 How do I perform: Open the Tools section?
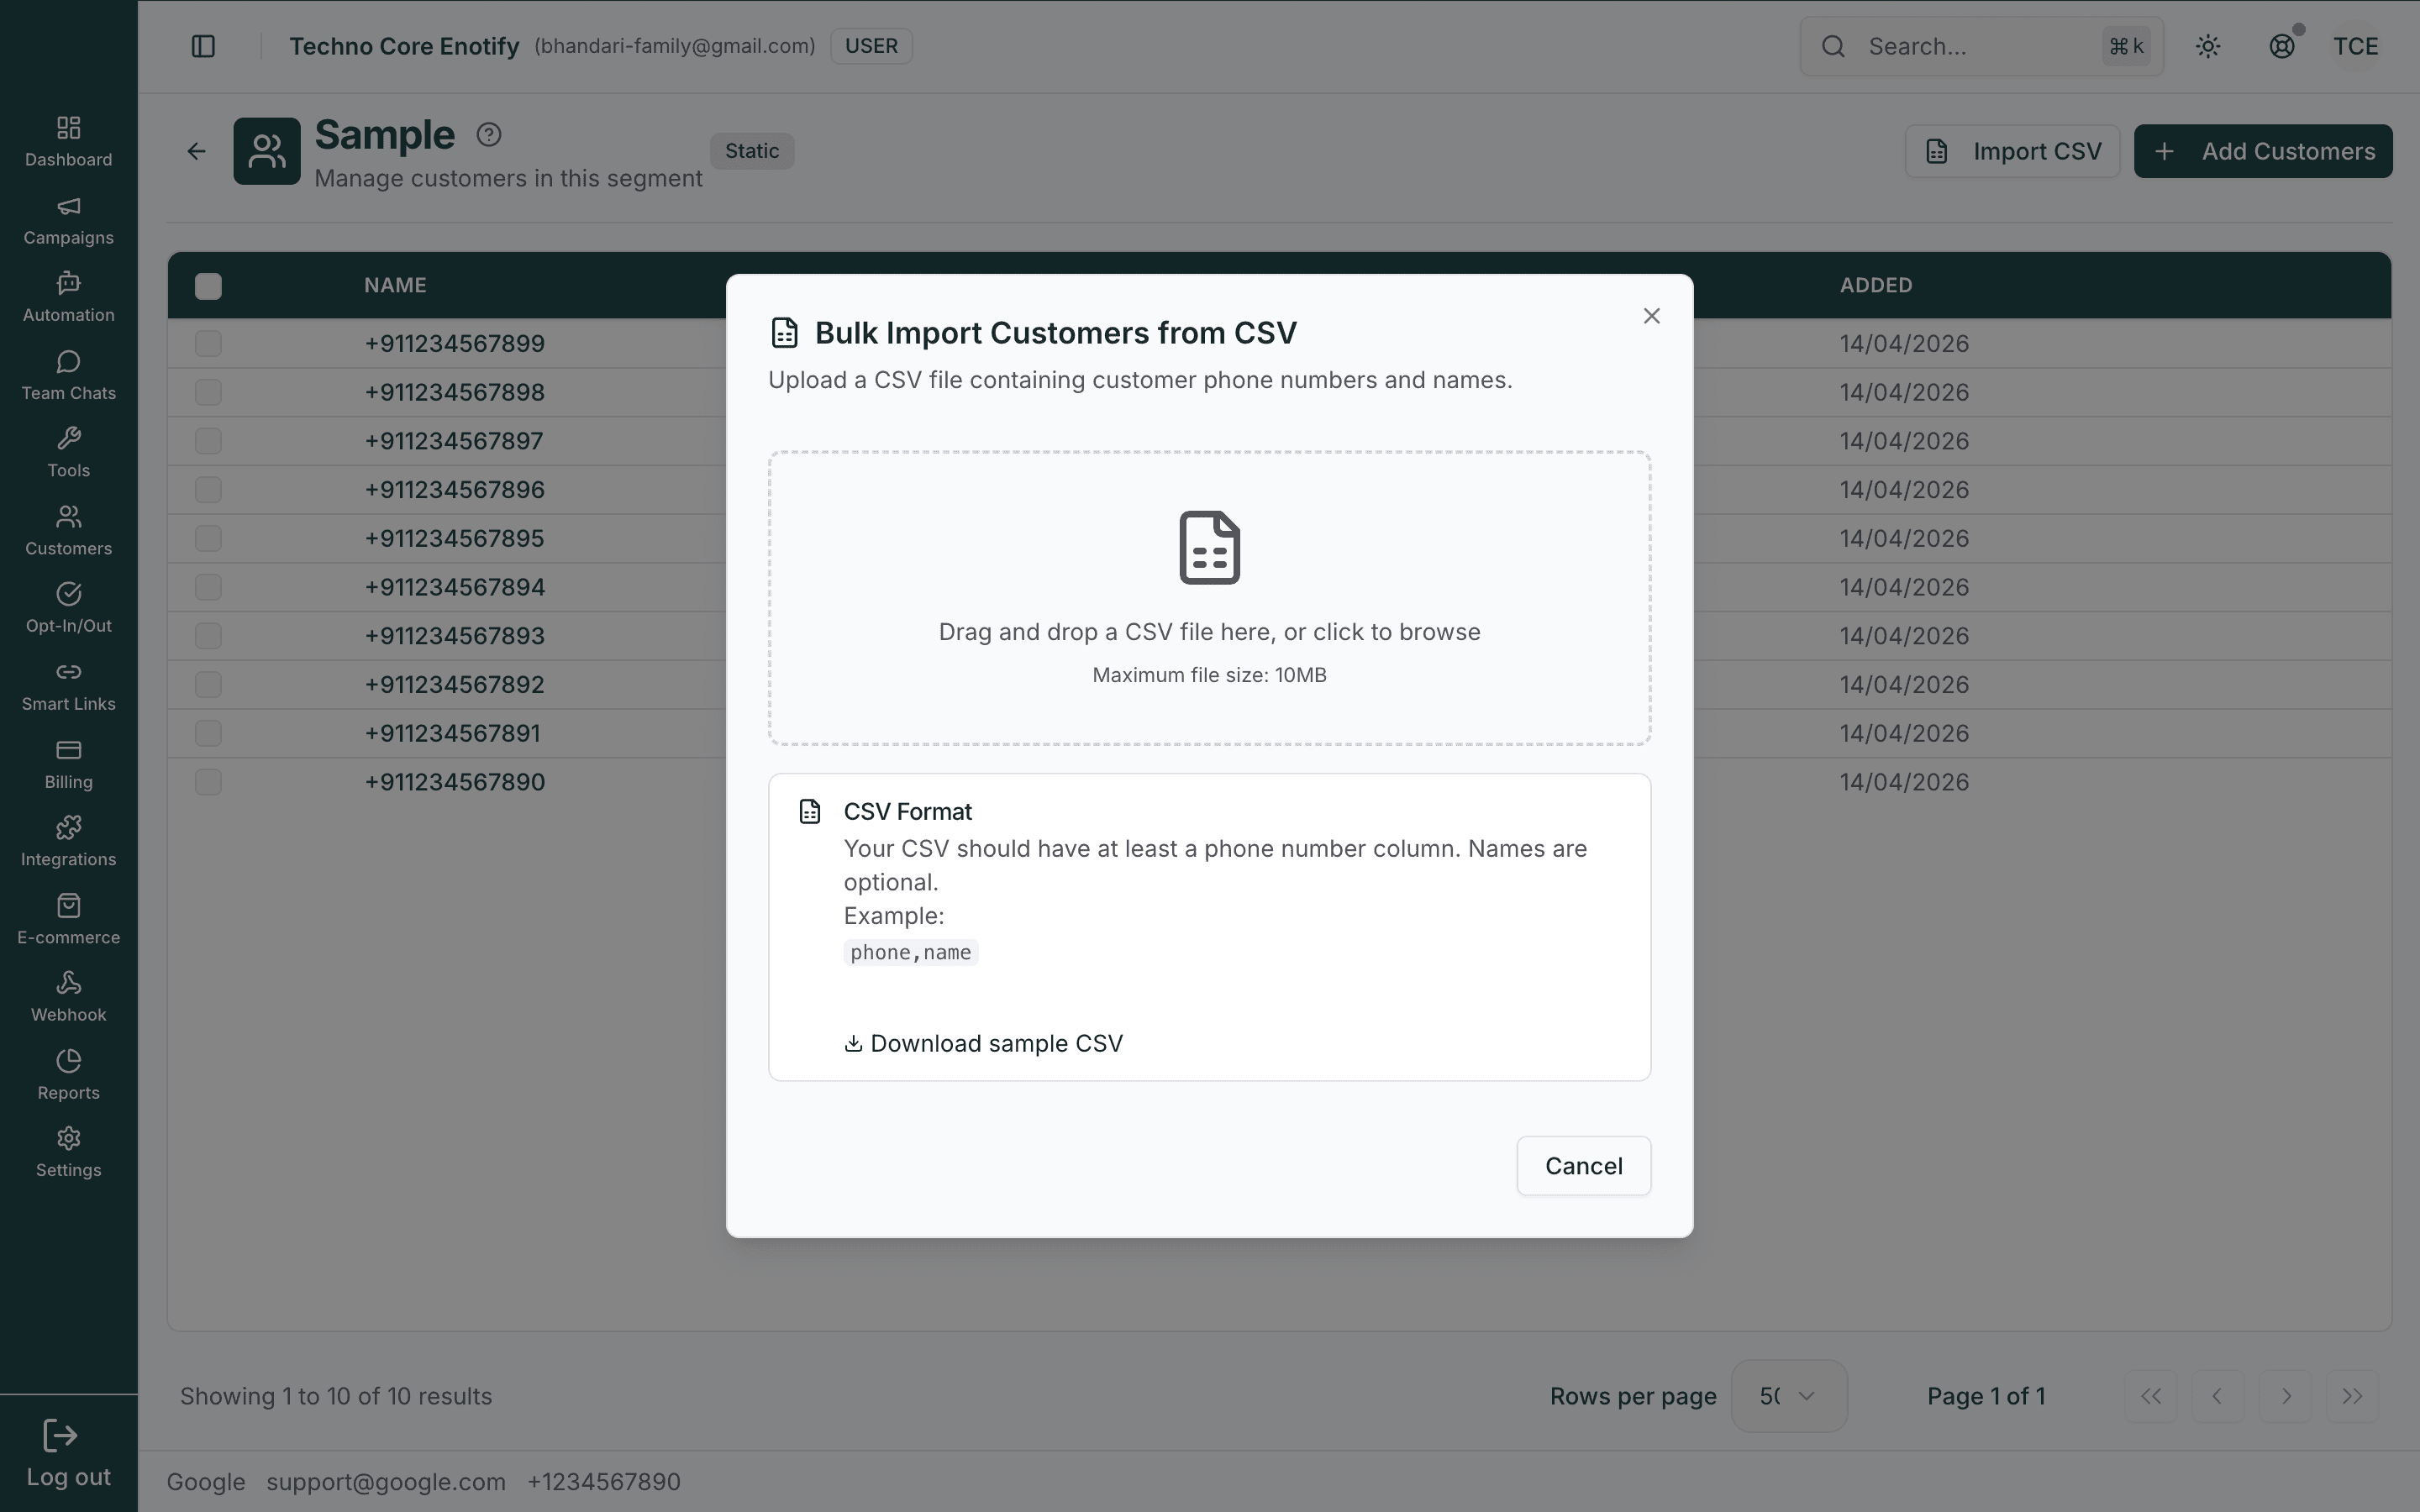pos(68,452)
